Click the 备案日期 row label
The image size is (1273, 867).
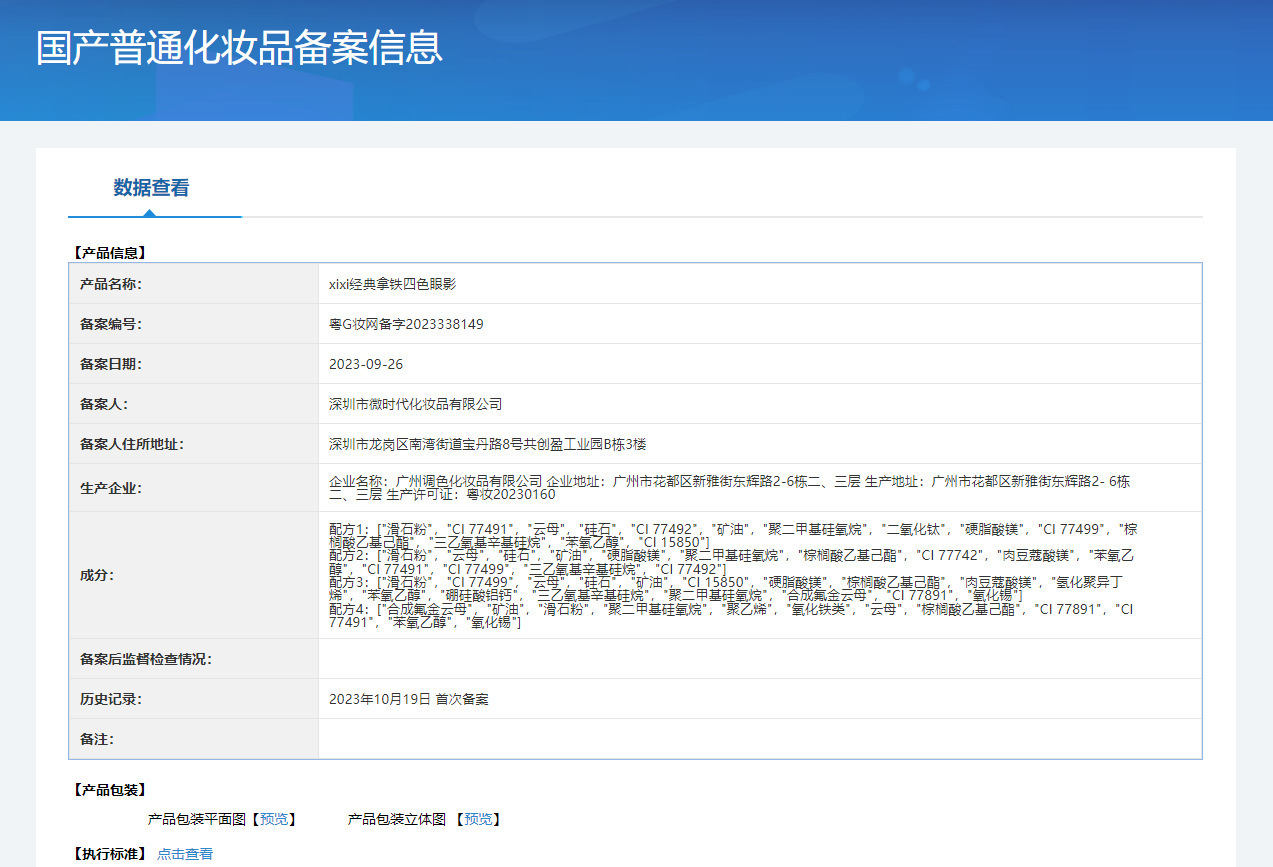111,364
